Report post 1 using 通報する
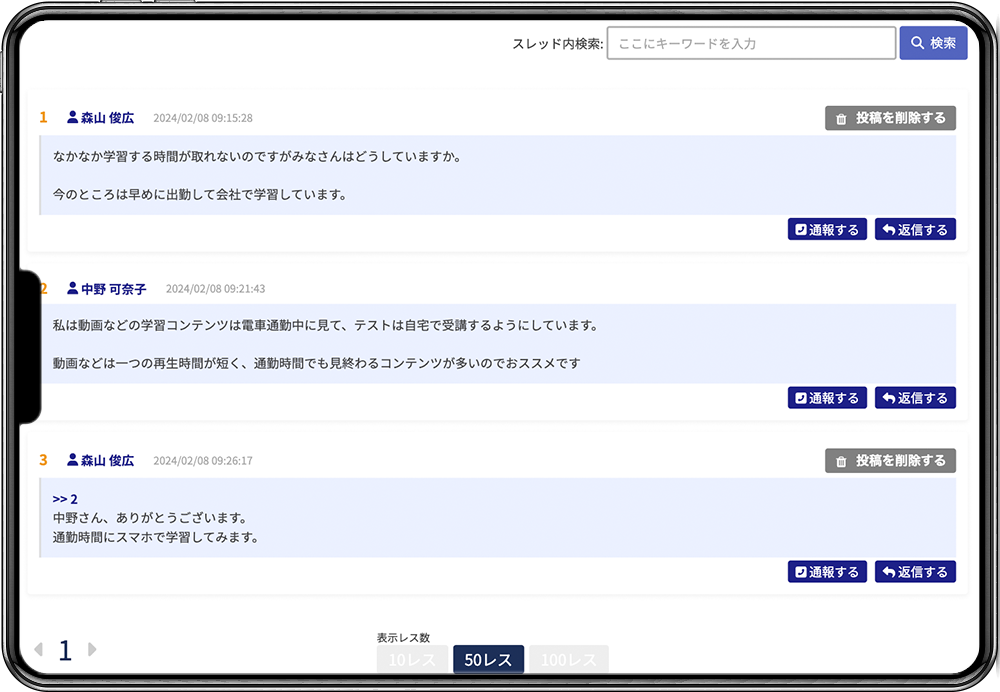 click(826, 230)
